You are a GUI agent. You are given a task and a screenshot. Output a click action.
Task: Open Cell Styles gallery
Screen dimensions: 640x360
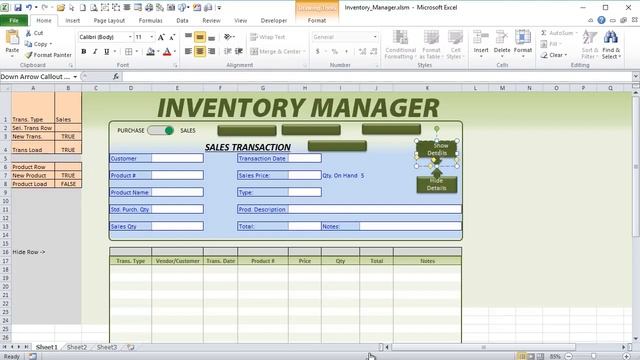click(455, 44)
